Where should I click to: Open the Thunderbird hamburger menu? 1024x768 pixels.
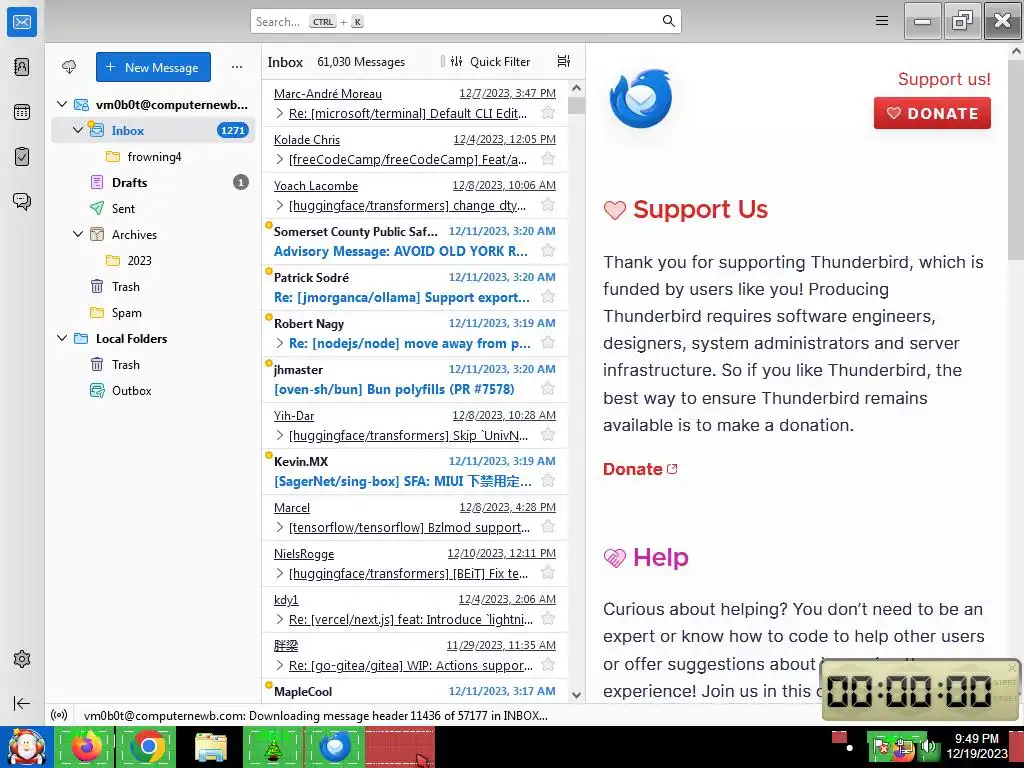click(x=882, y=21)
